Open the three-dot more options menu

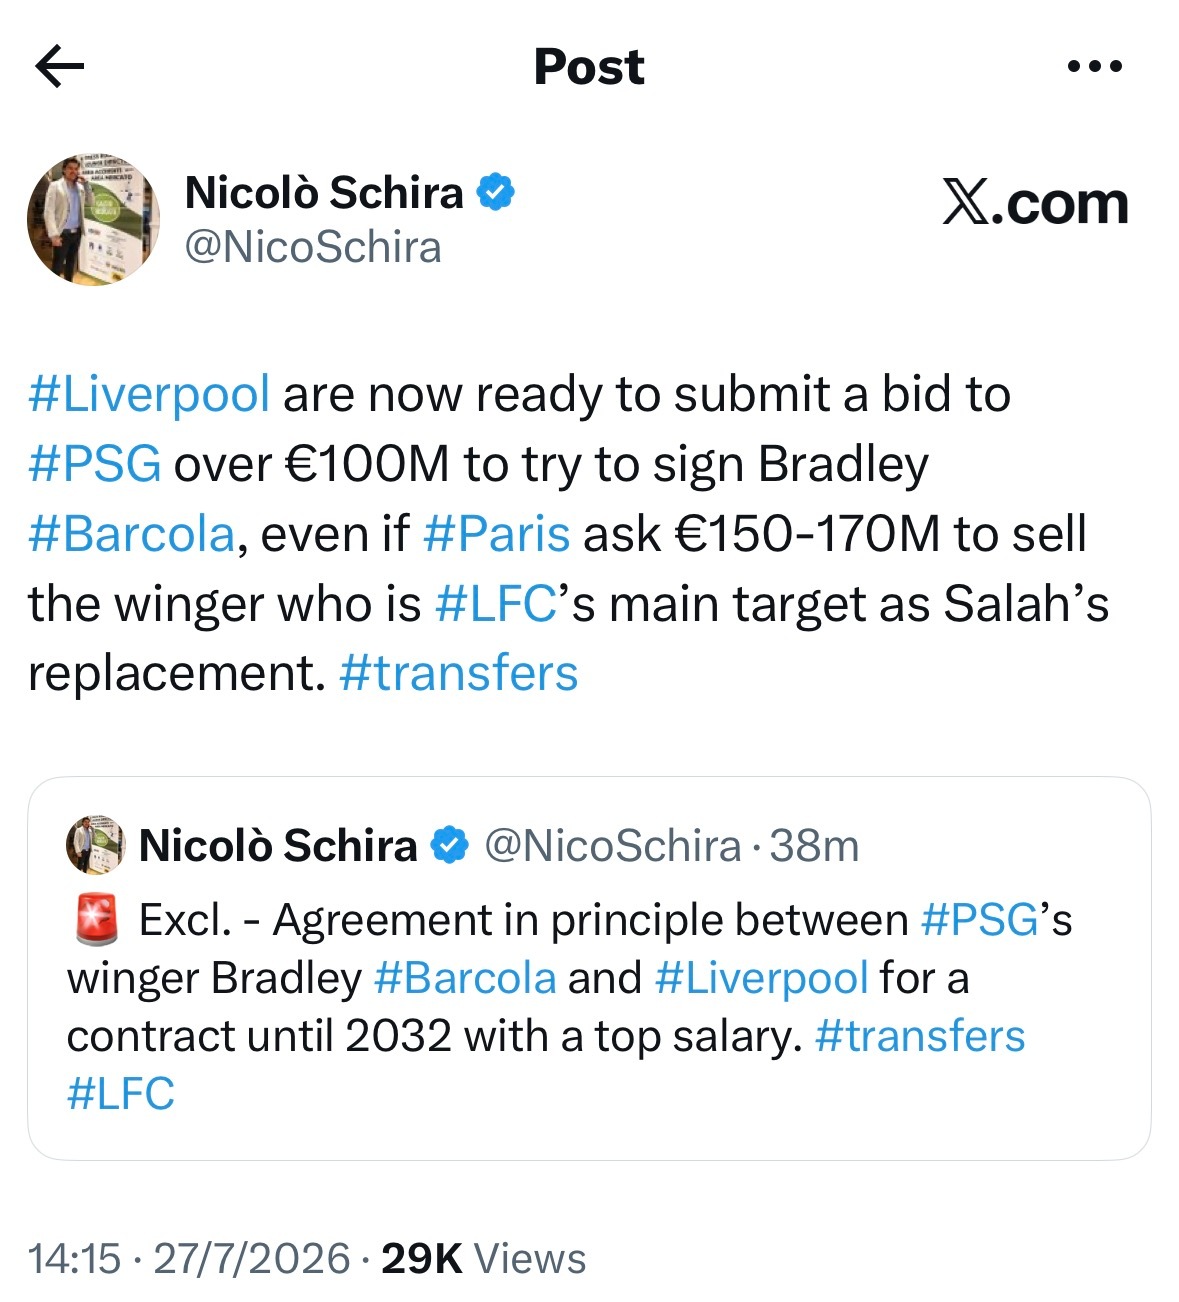coord(1095,67)
